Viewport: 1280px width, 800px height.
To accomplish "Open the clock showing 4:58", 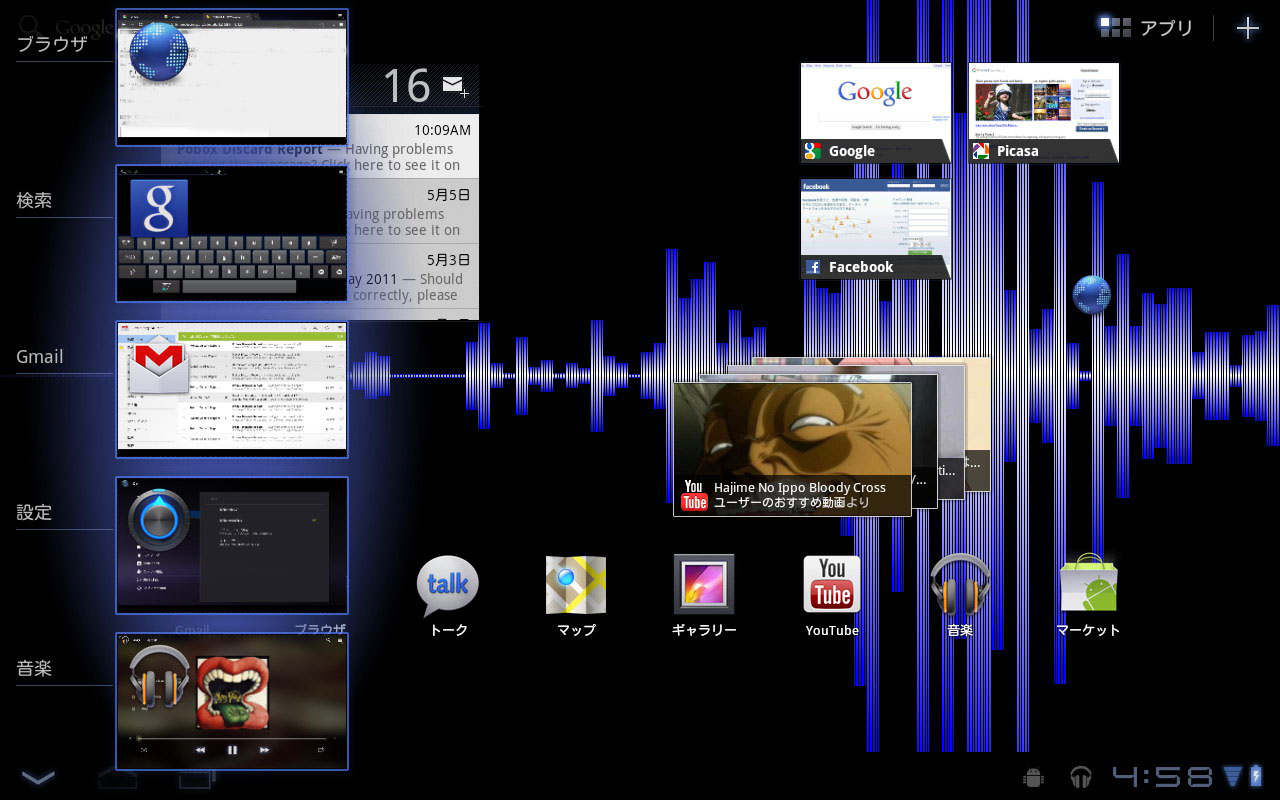I will [1163, 777].
